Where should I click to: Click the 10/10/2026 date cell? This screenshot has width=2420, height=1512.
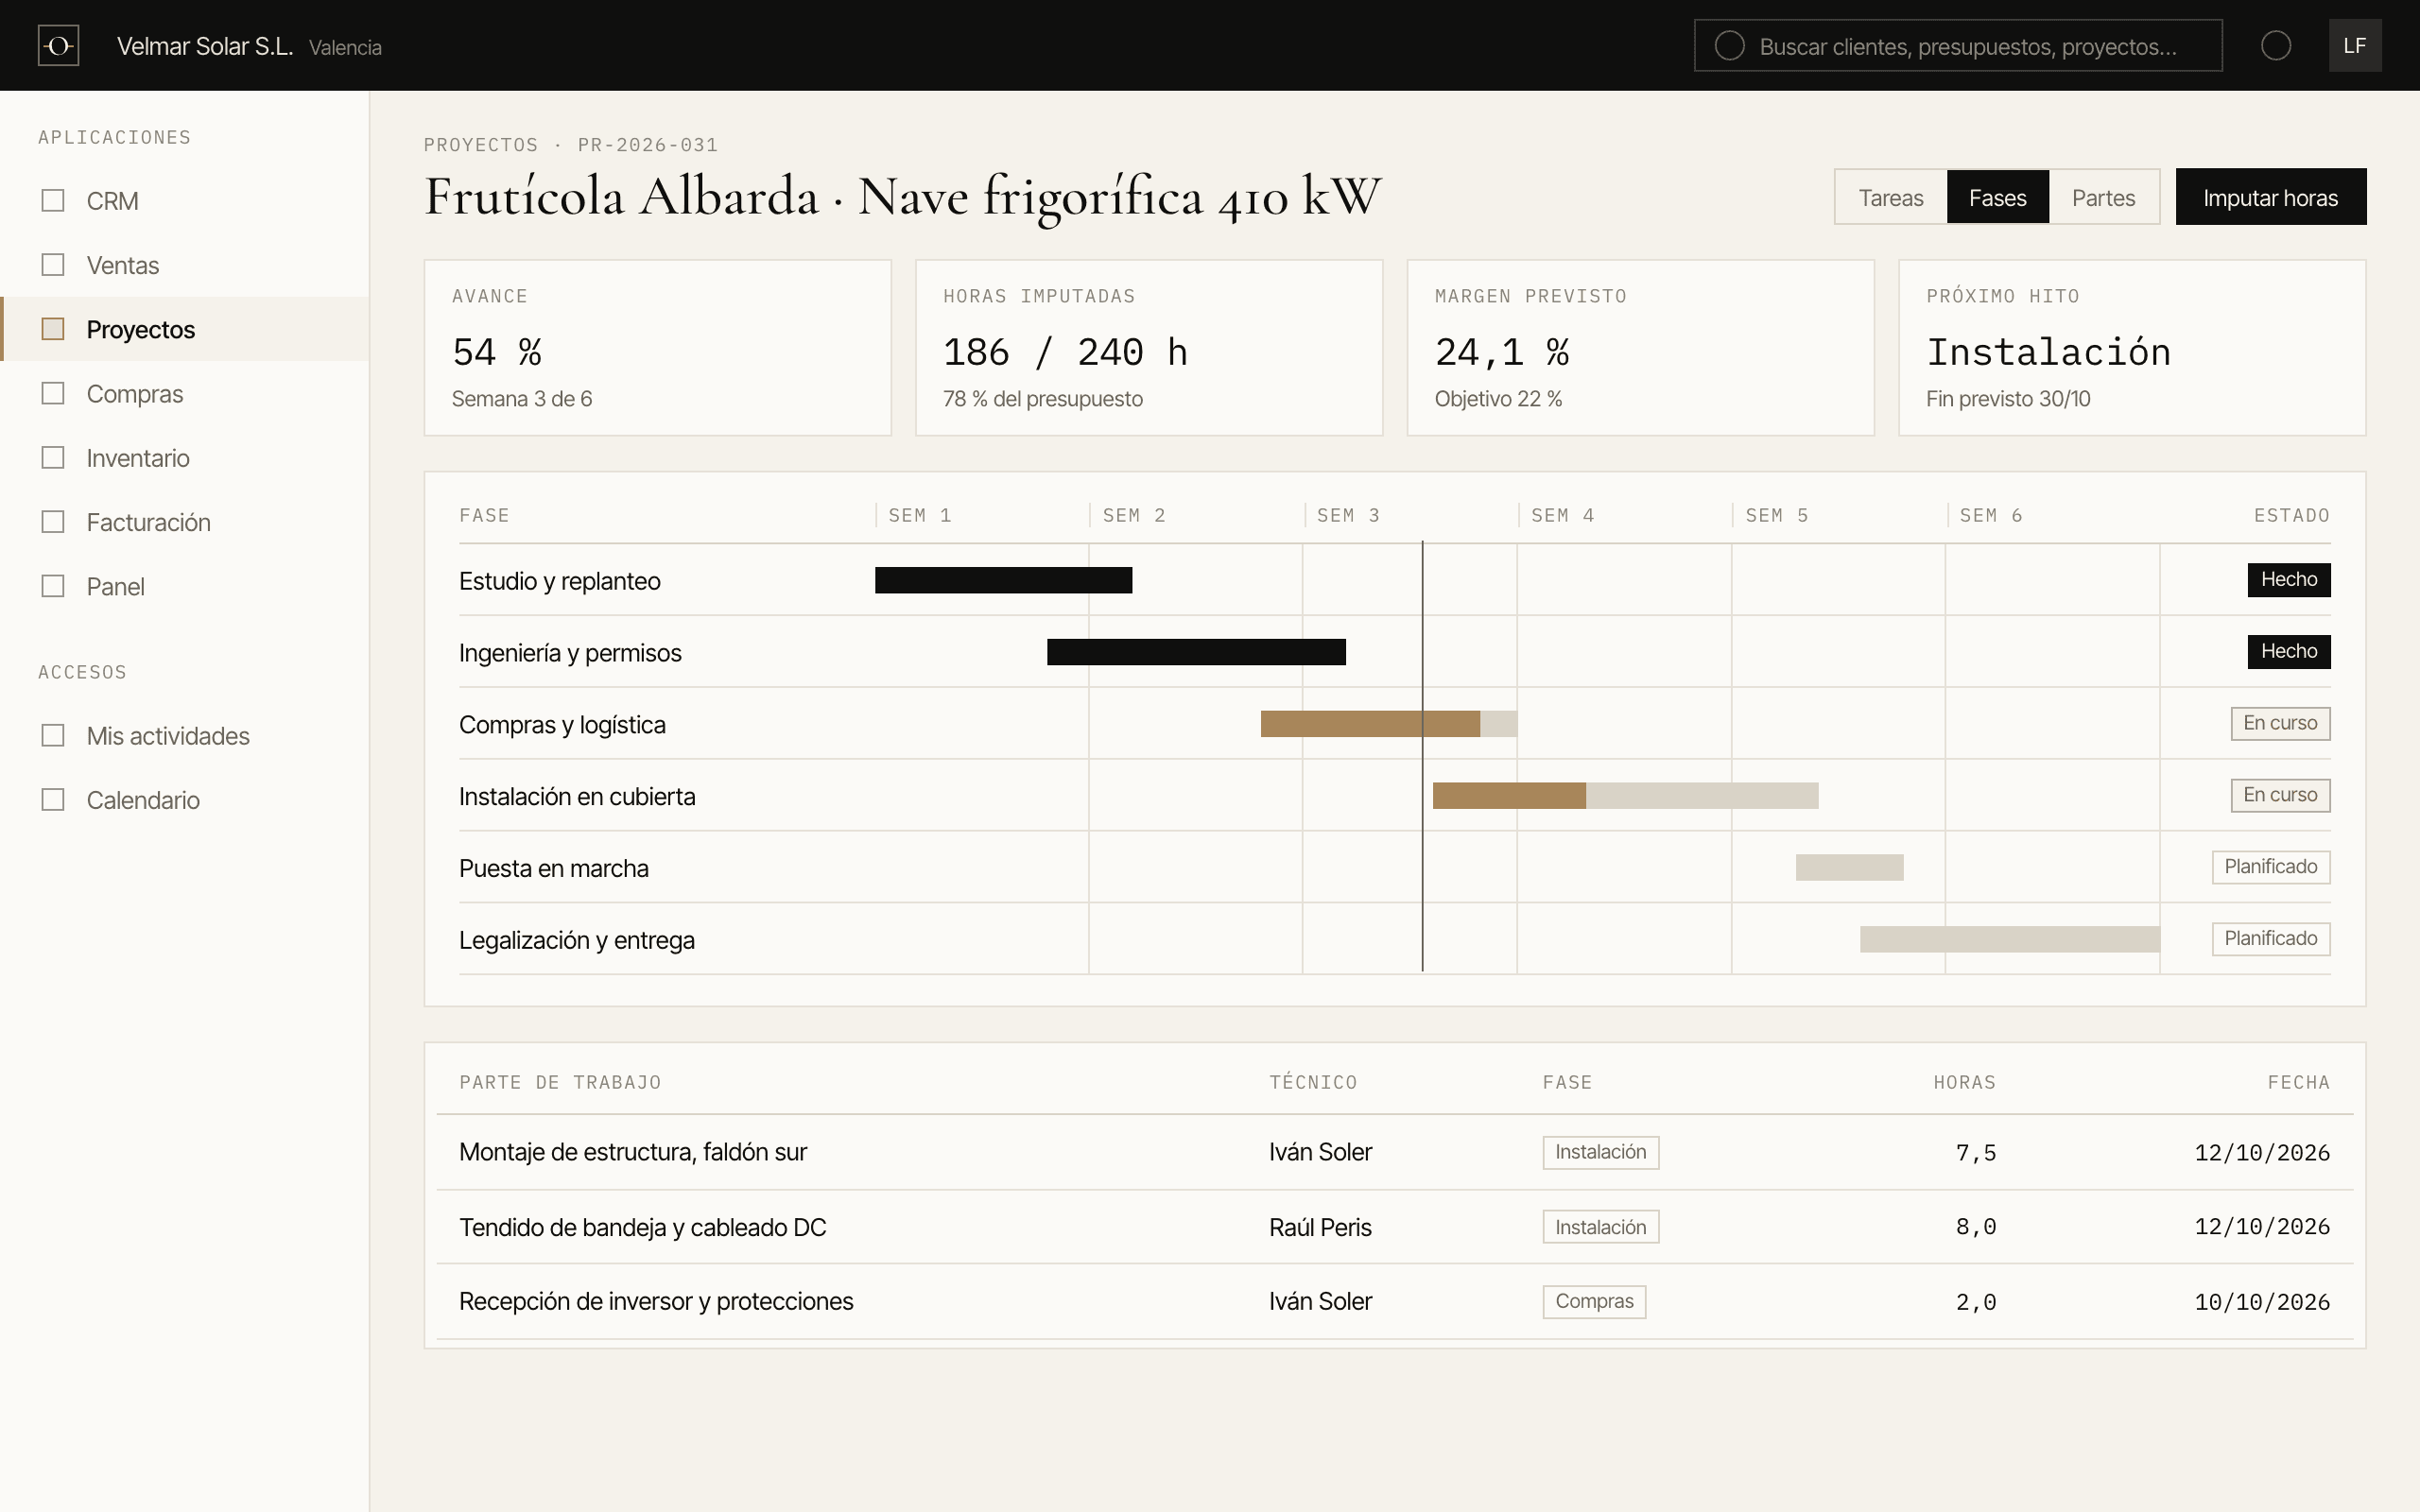pos(2262,1302)
